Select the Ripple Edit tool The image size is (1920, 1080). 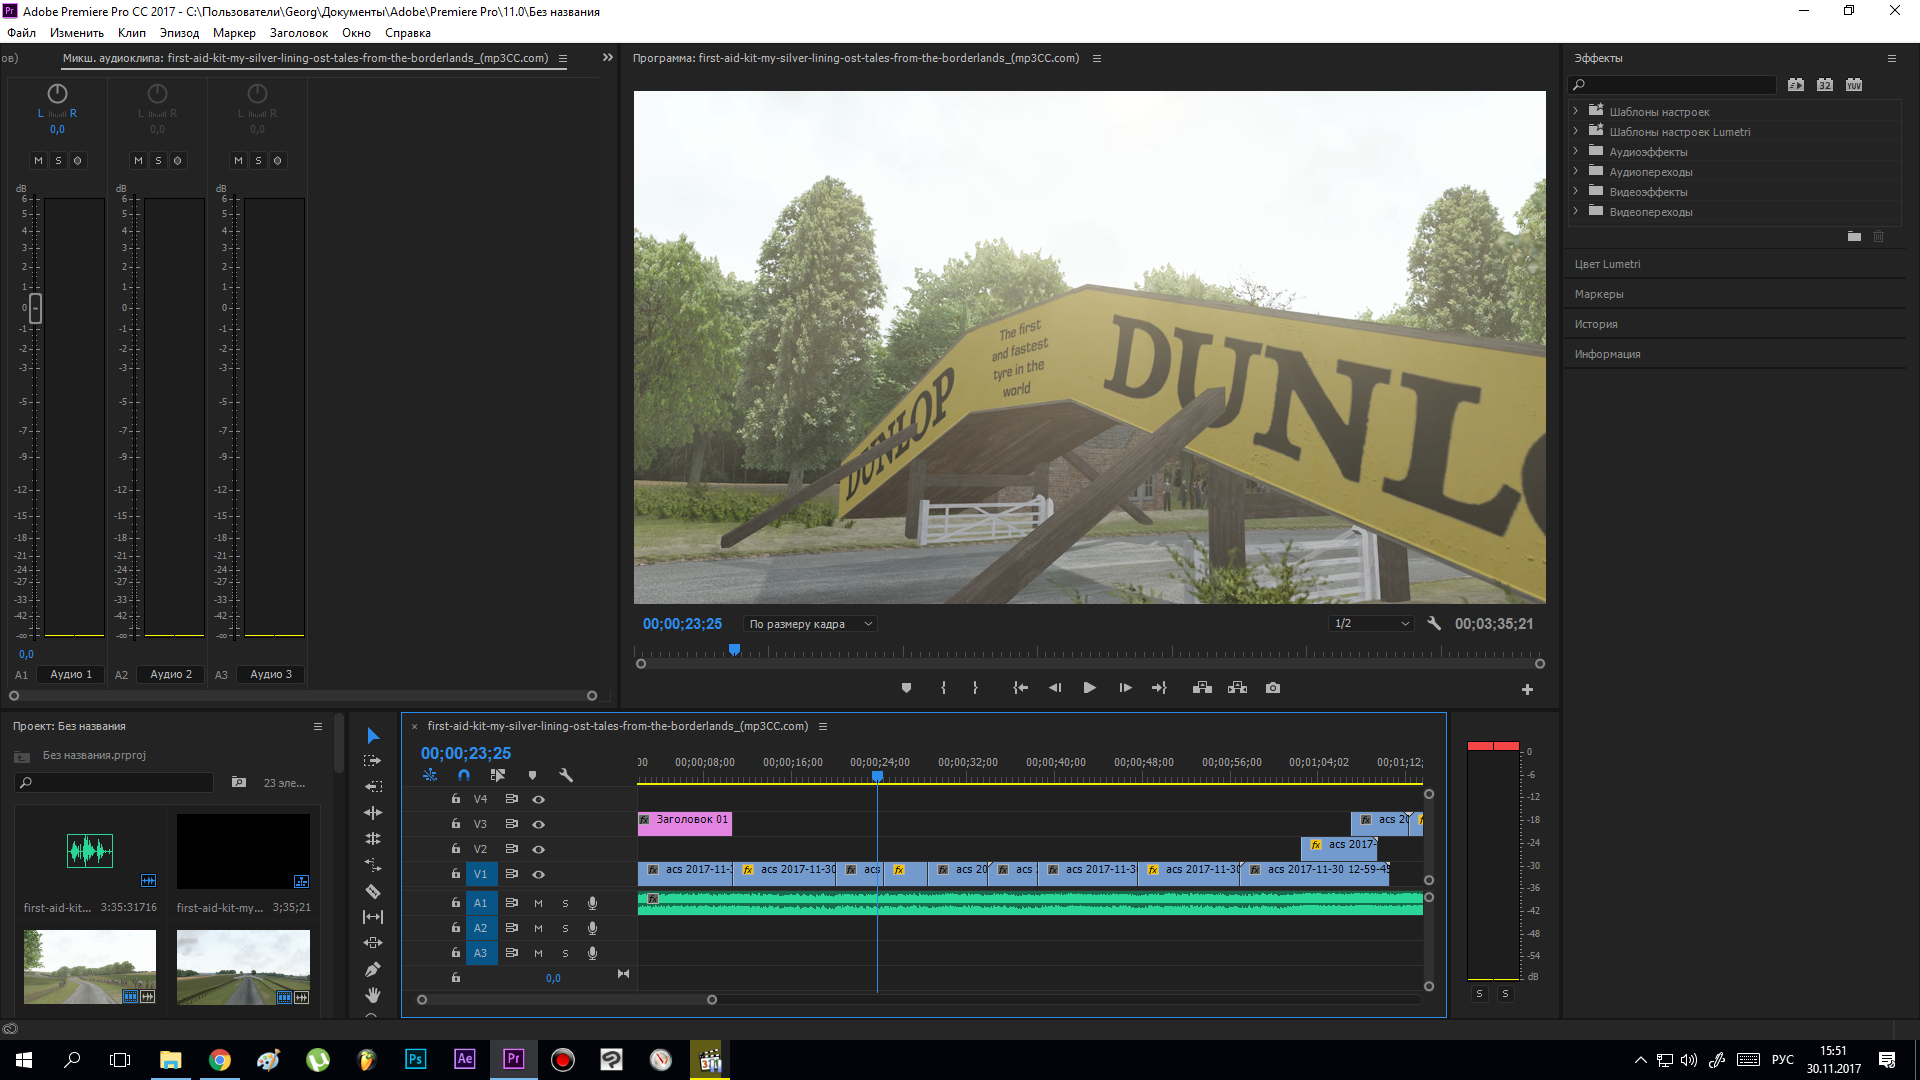point(373,813)
